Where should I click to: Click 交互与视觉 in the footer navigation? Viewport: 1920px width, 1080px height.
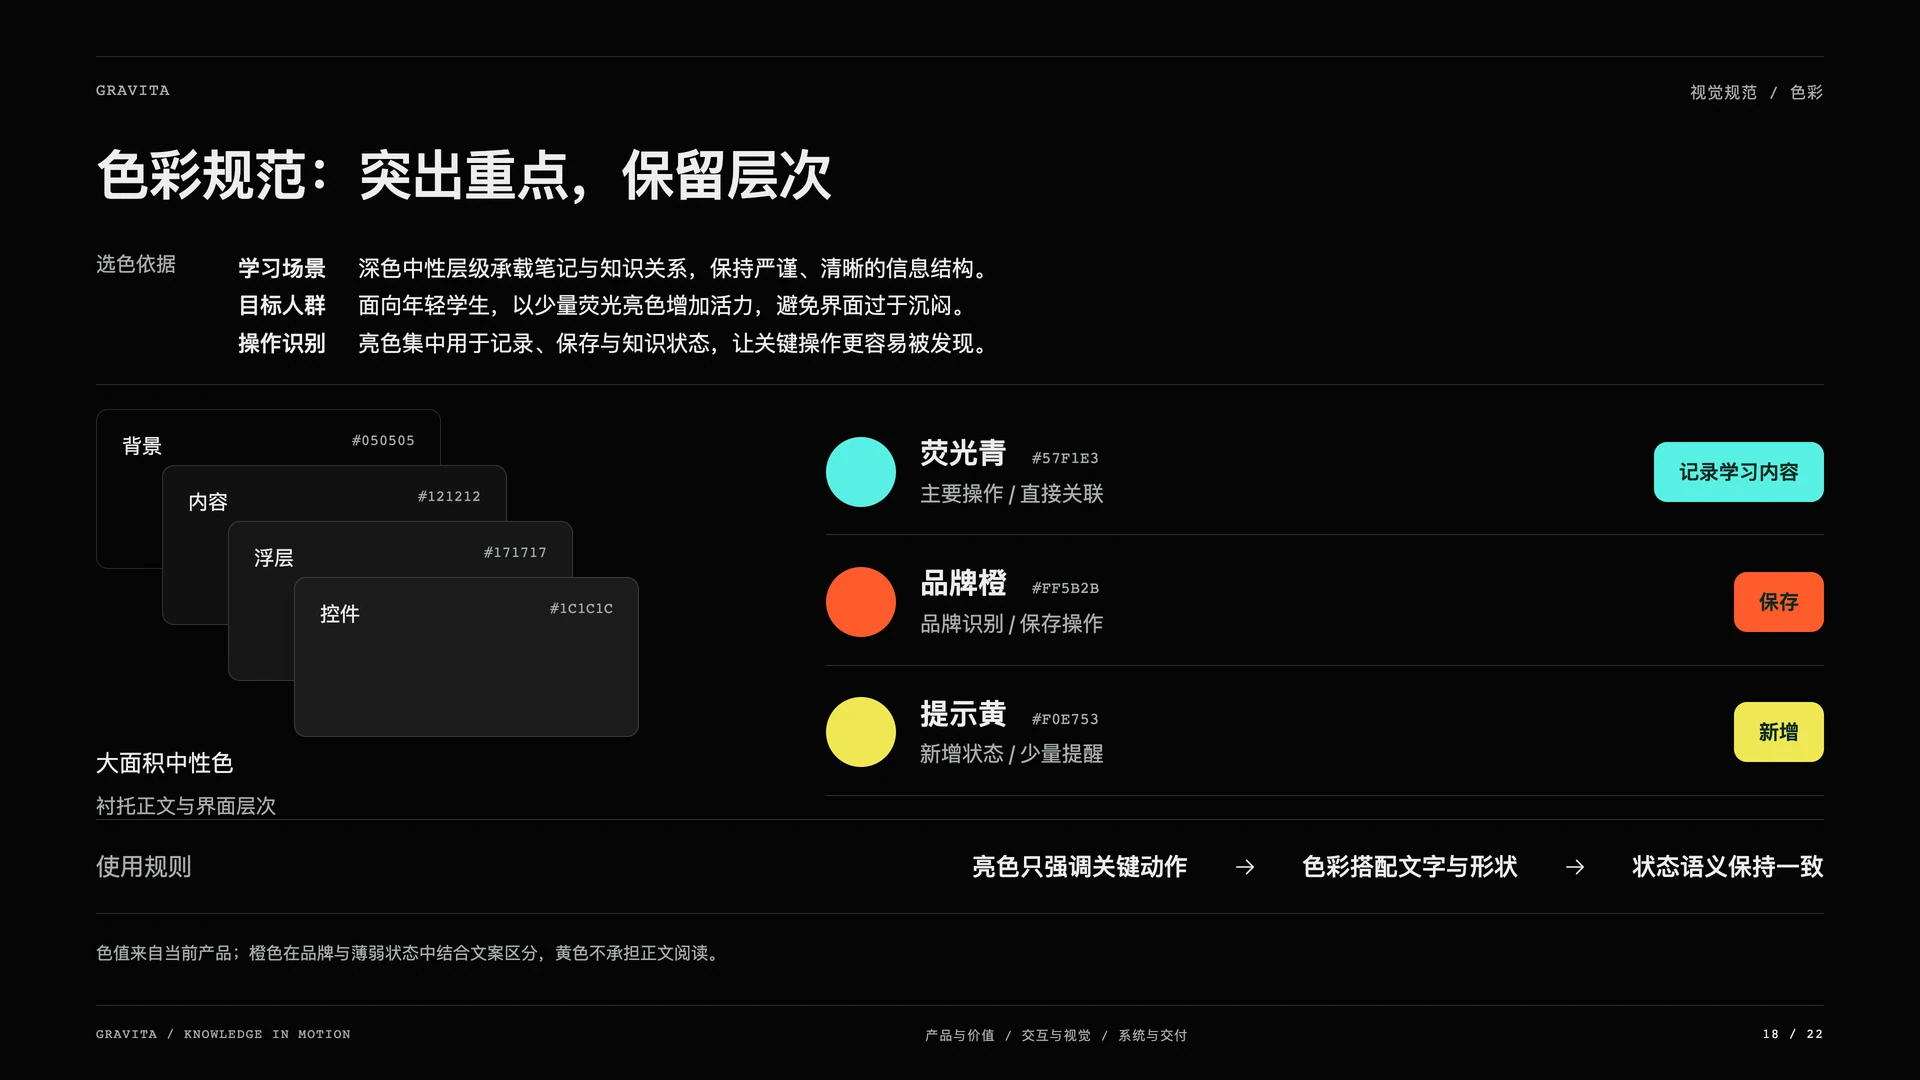(1056, 1035)
